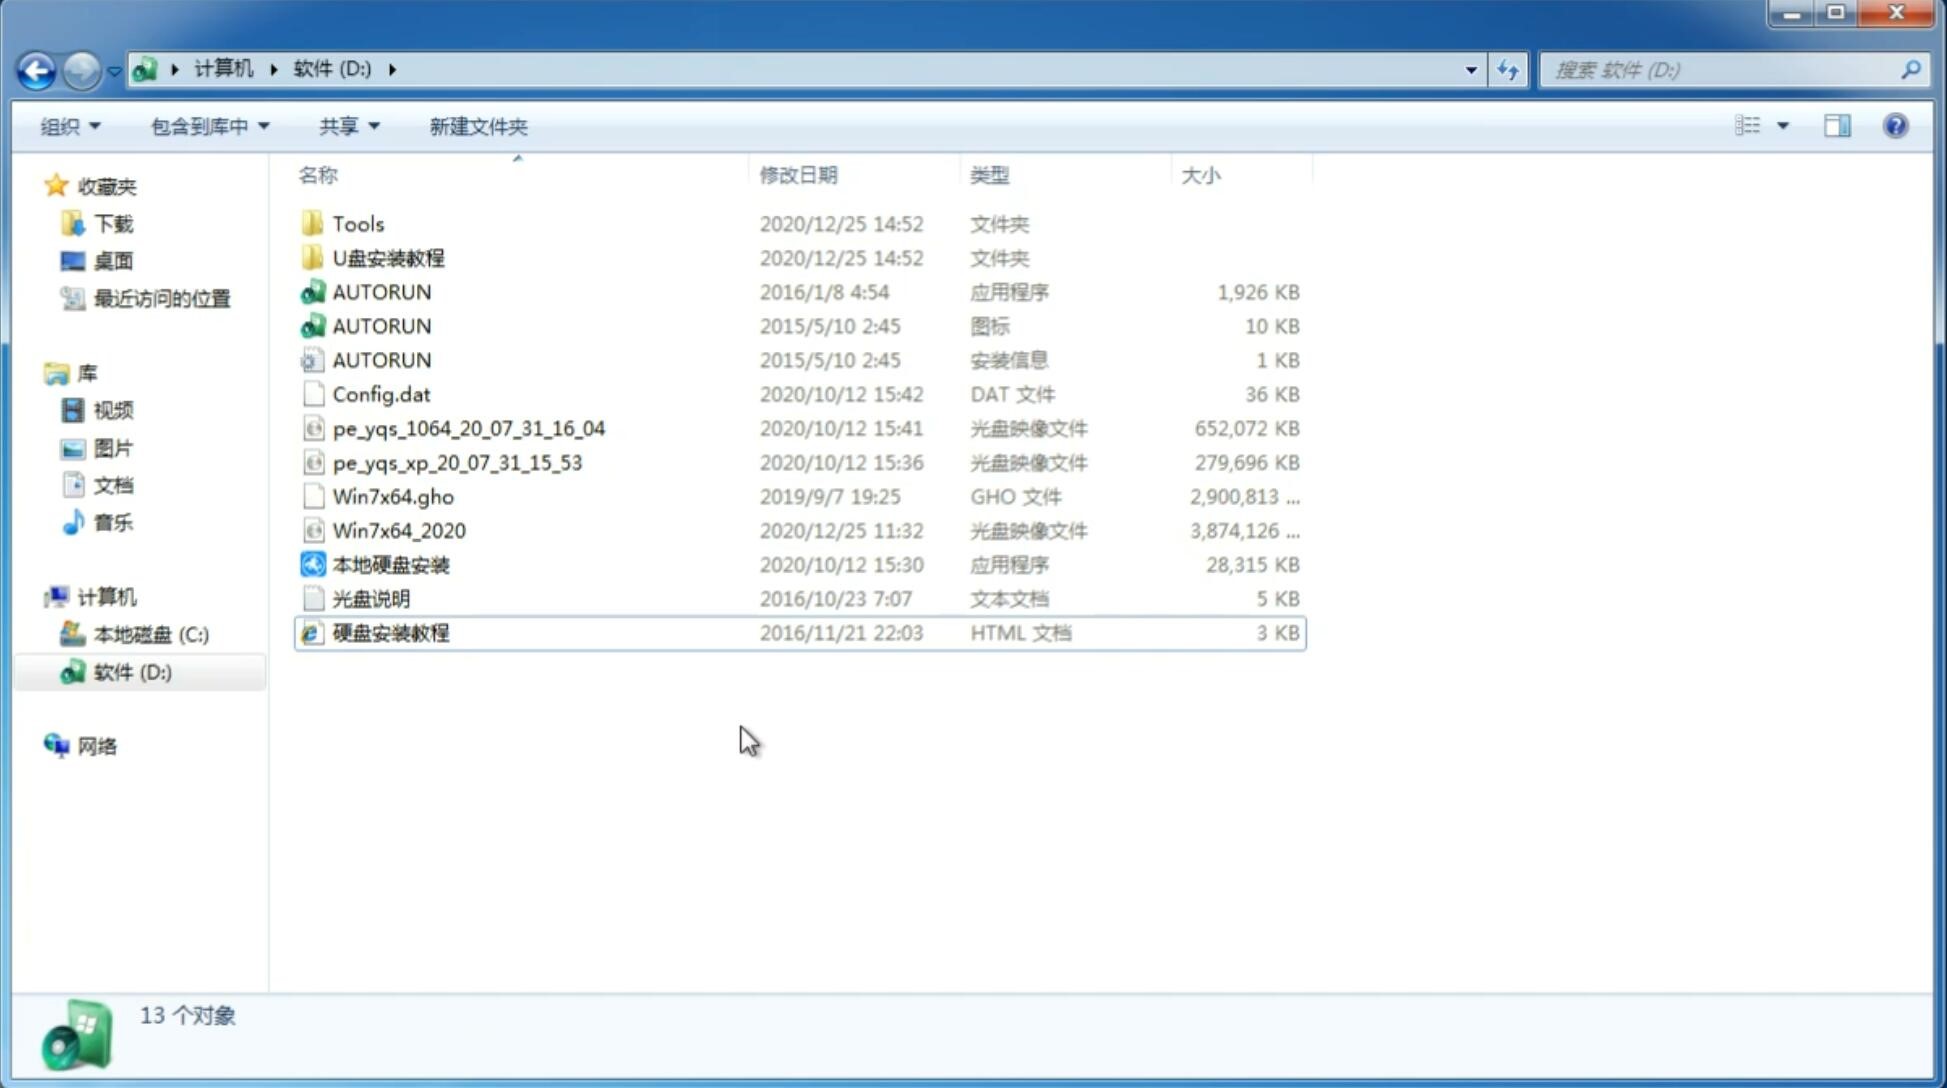Open pe_yqs_1064 disc image file
Screen dimensions: 1947x1088
tap(468, 428)
